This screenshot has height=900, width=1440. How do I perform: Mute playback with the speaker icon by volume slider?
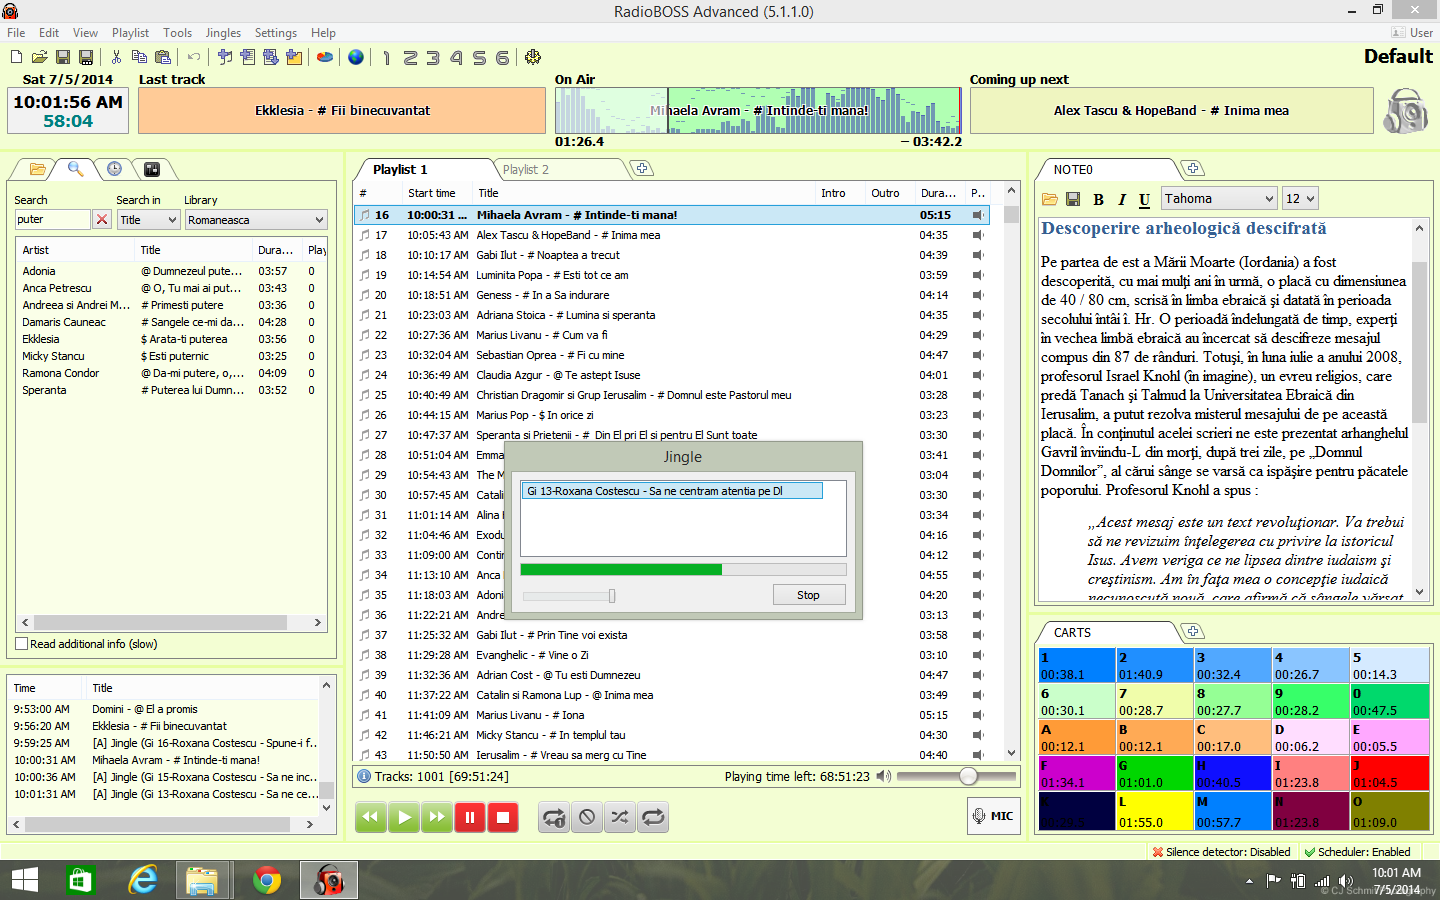[x=883, y=776]
